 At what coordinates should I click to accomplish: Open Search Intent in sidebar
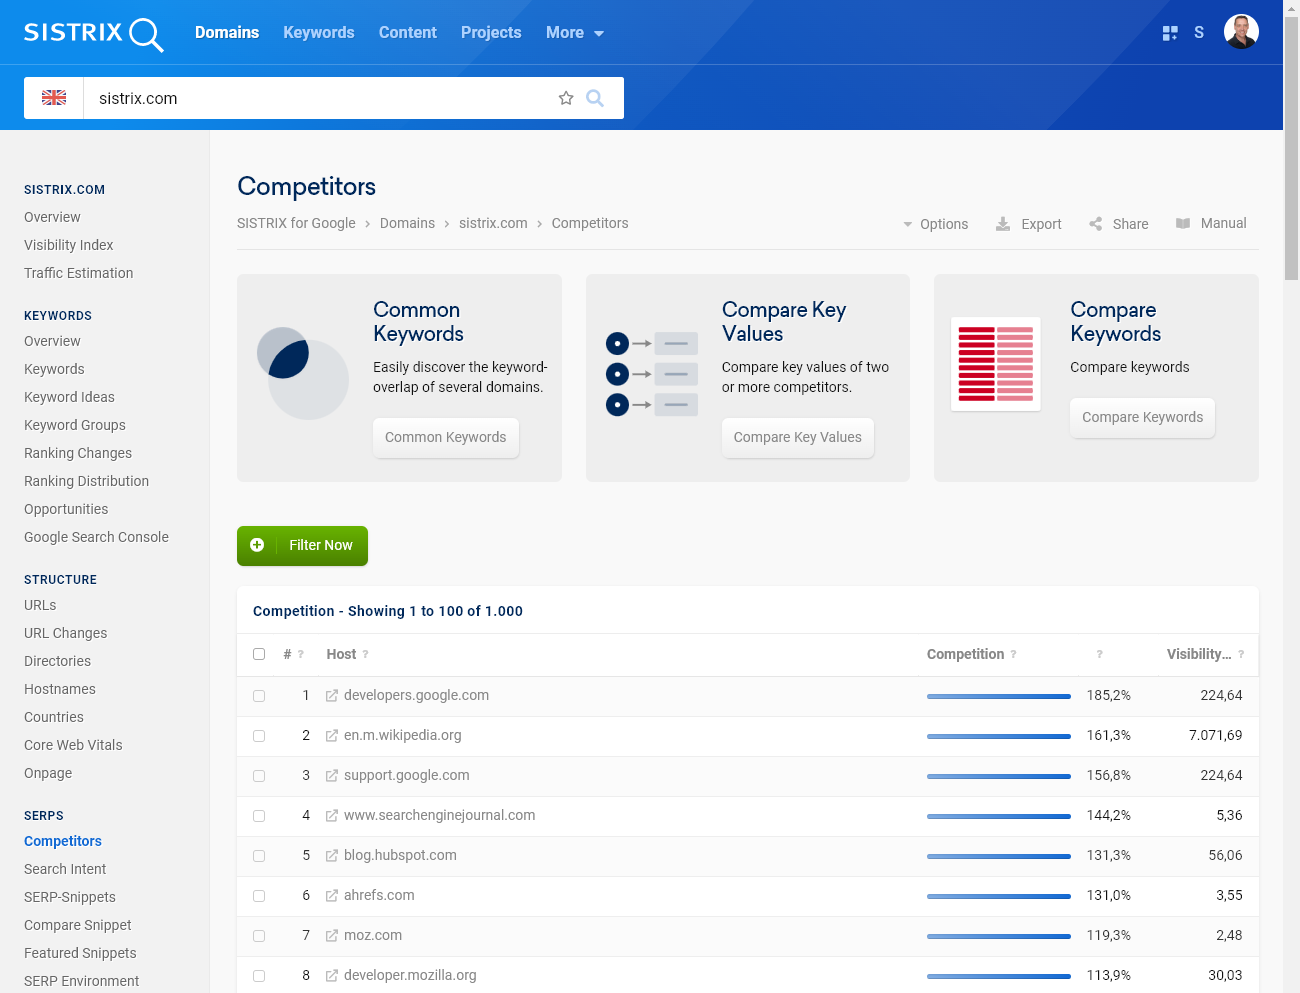pyautogui.click(x=65, y=869)
